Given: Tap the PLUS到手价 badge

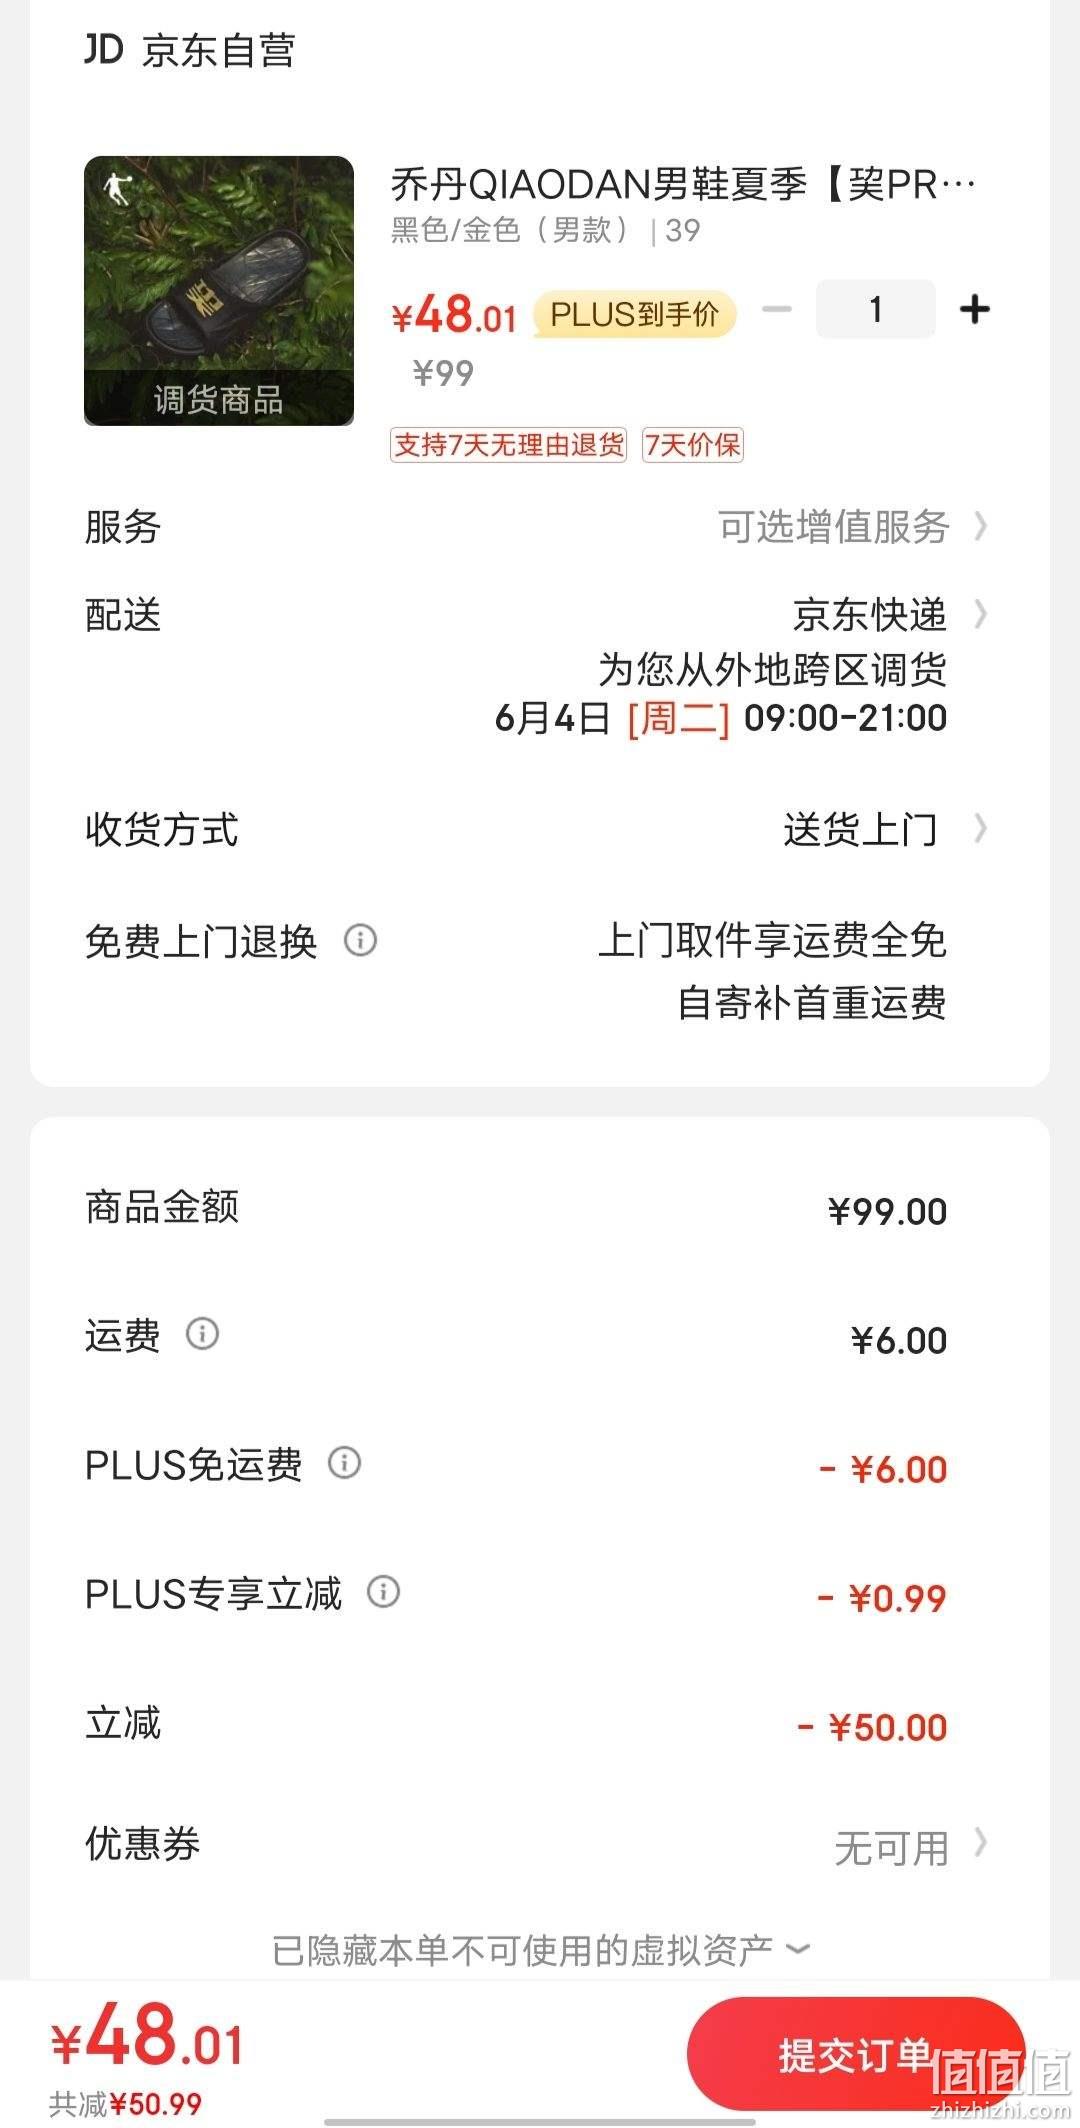Looking at the screenshot, I should [x=635, y=315].
